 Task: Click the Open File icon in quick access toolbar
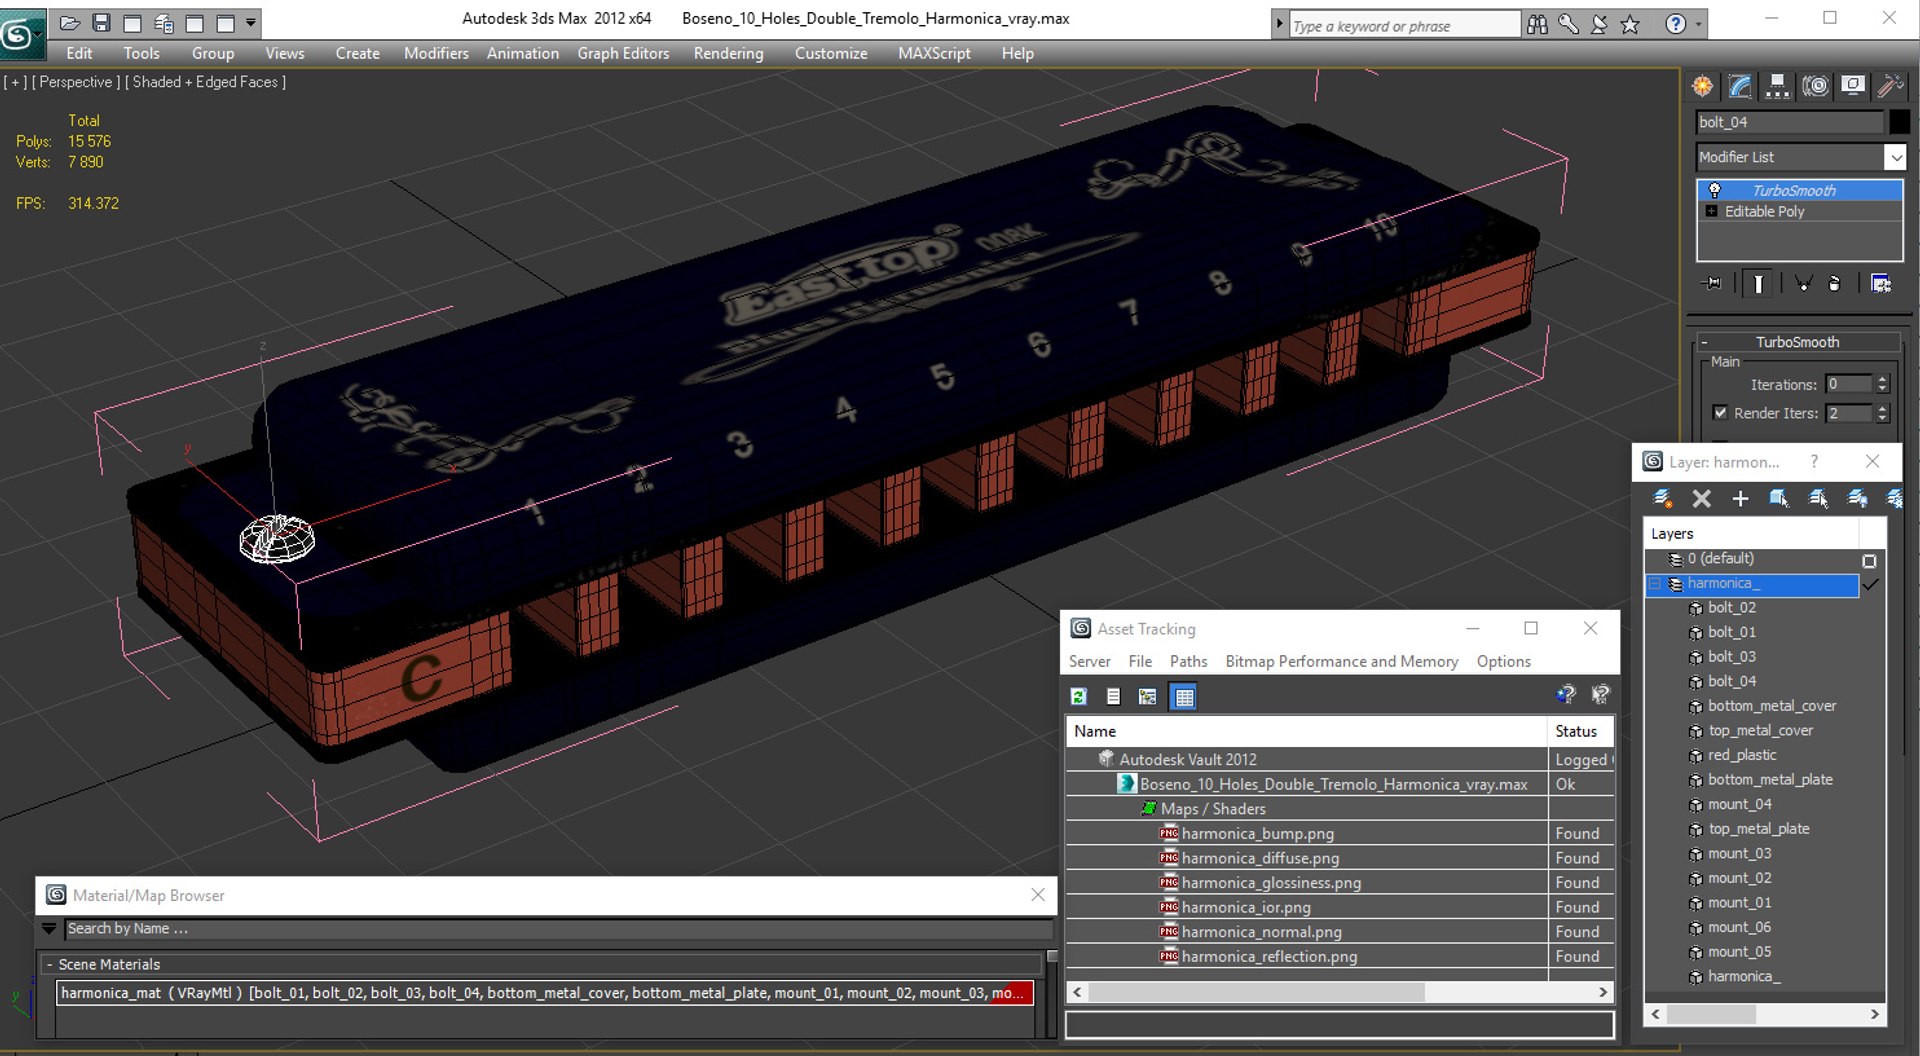70,22
